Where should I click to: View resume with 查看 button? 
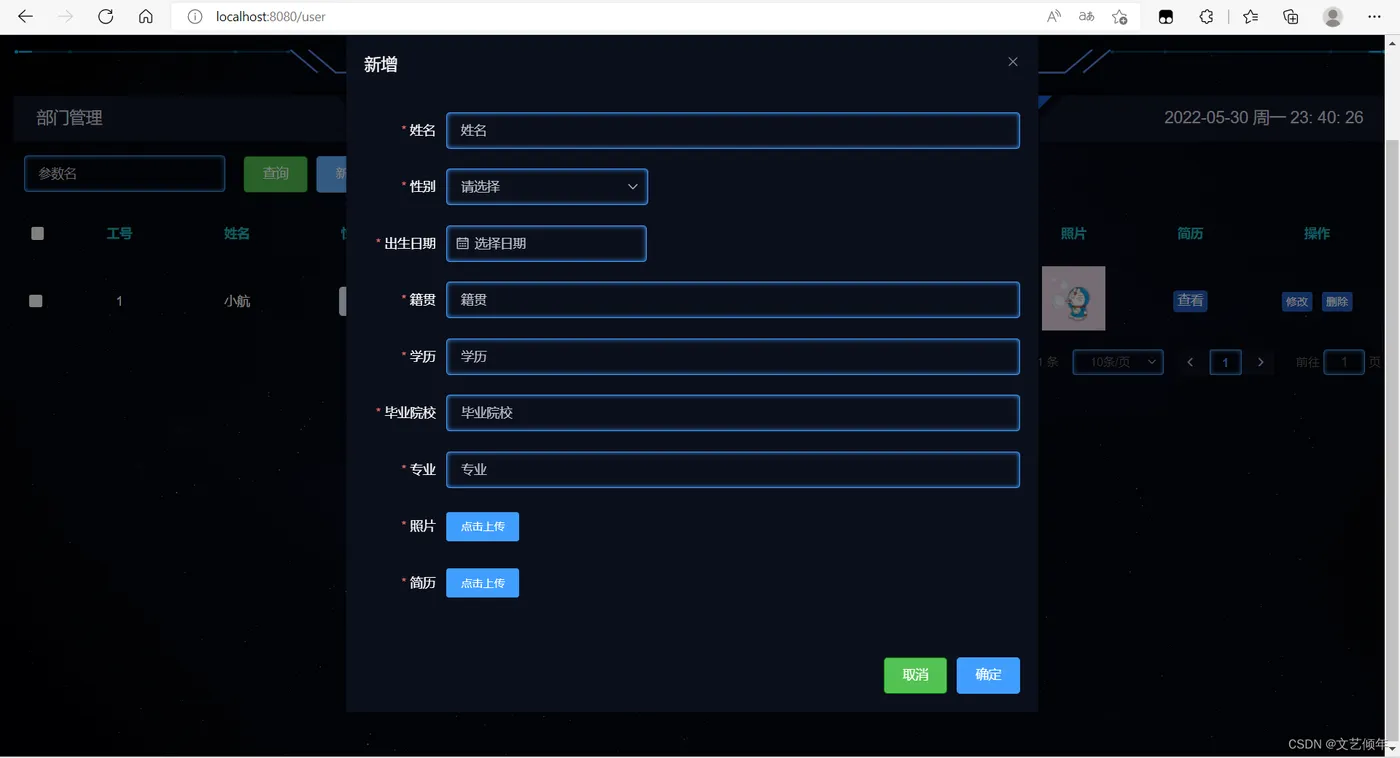click(1190, 300)
